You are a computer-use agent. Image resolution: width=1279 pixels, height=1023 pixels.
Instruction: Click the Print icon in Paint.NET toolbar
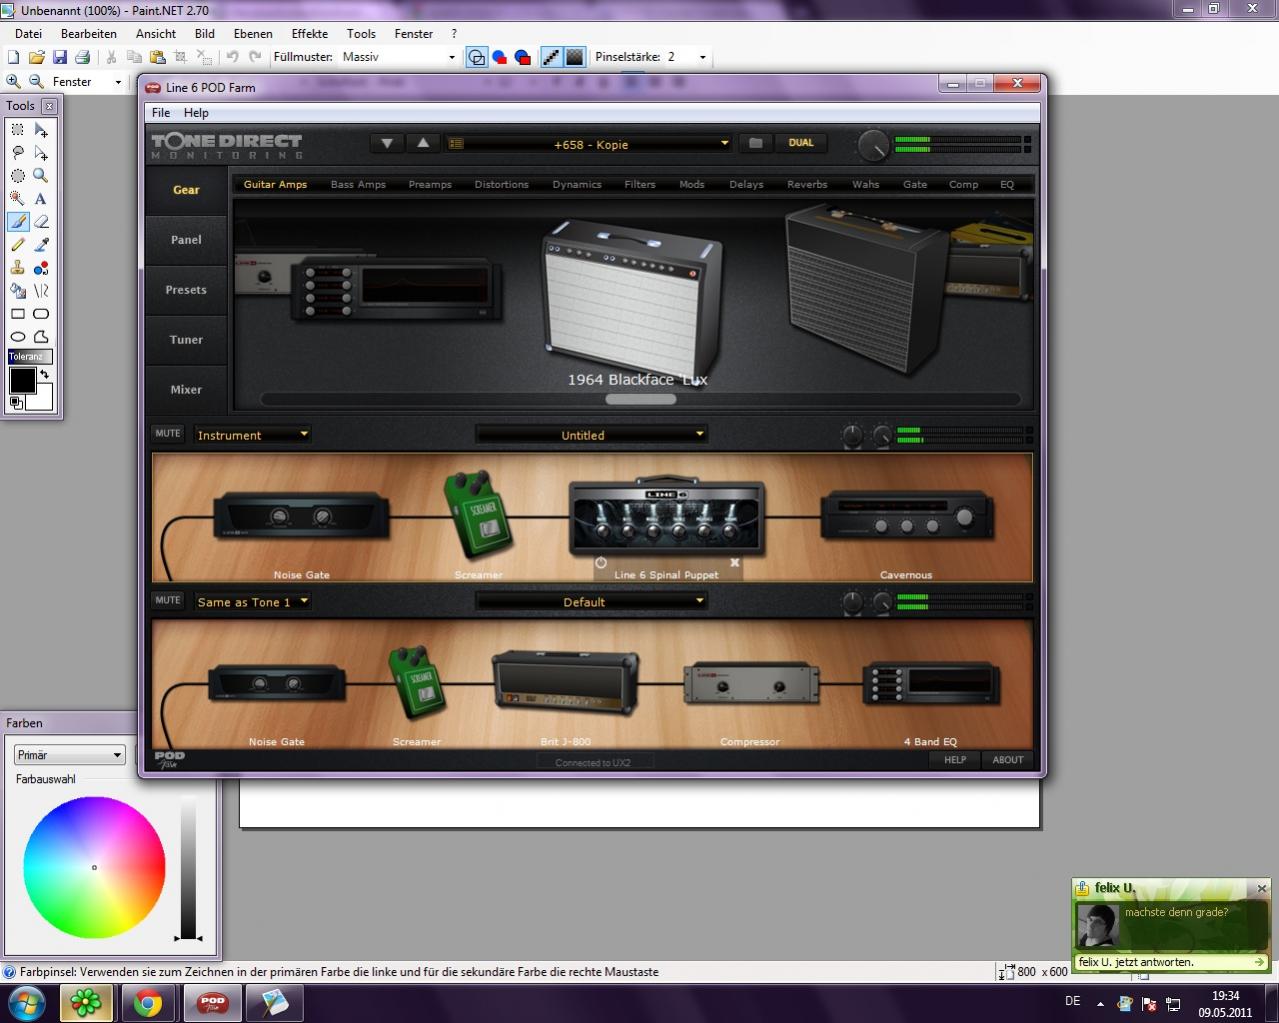[82, 57]
